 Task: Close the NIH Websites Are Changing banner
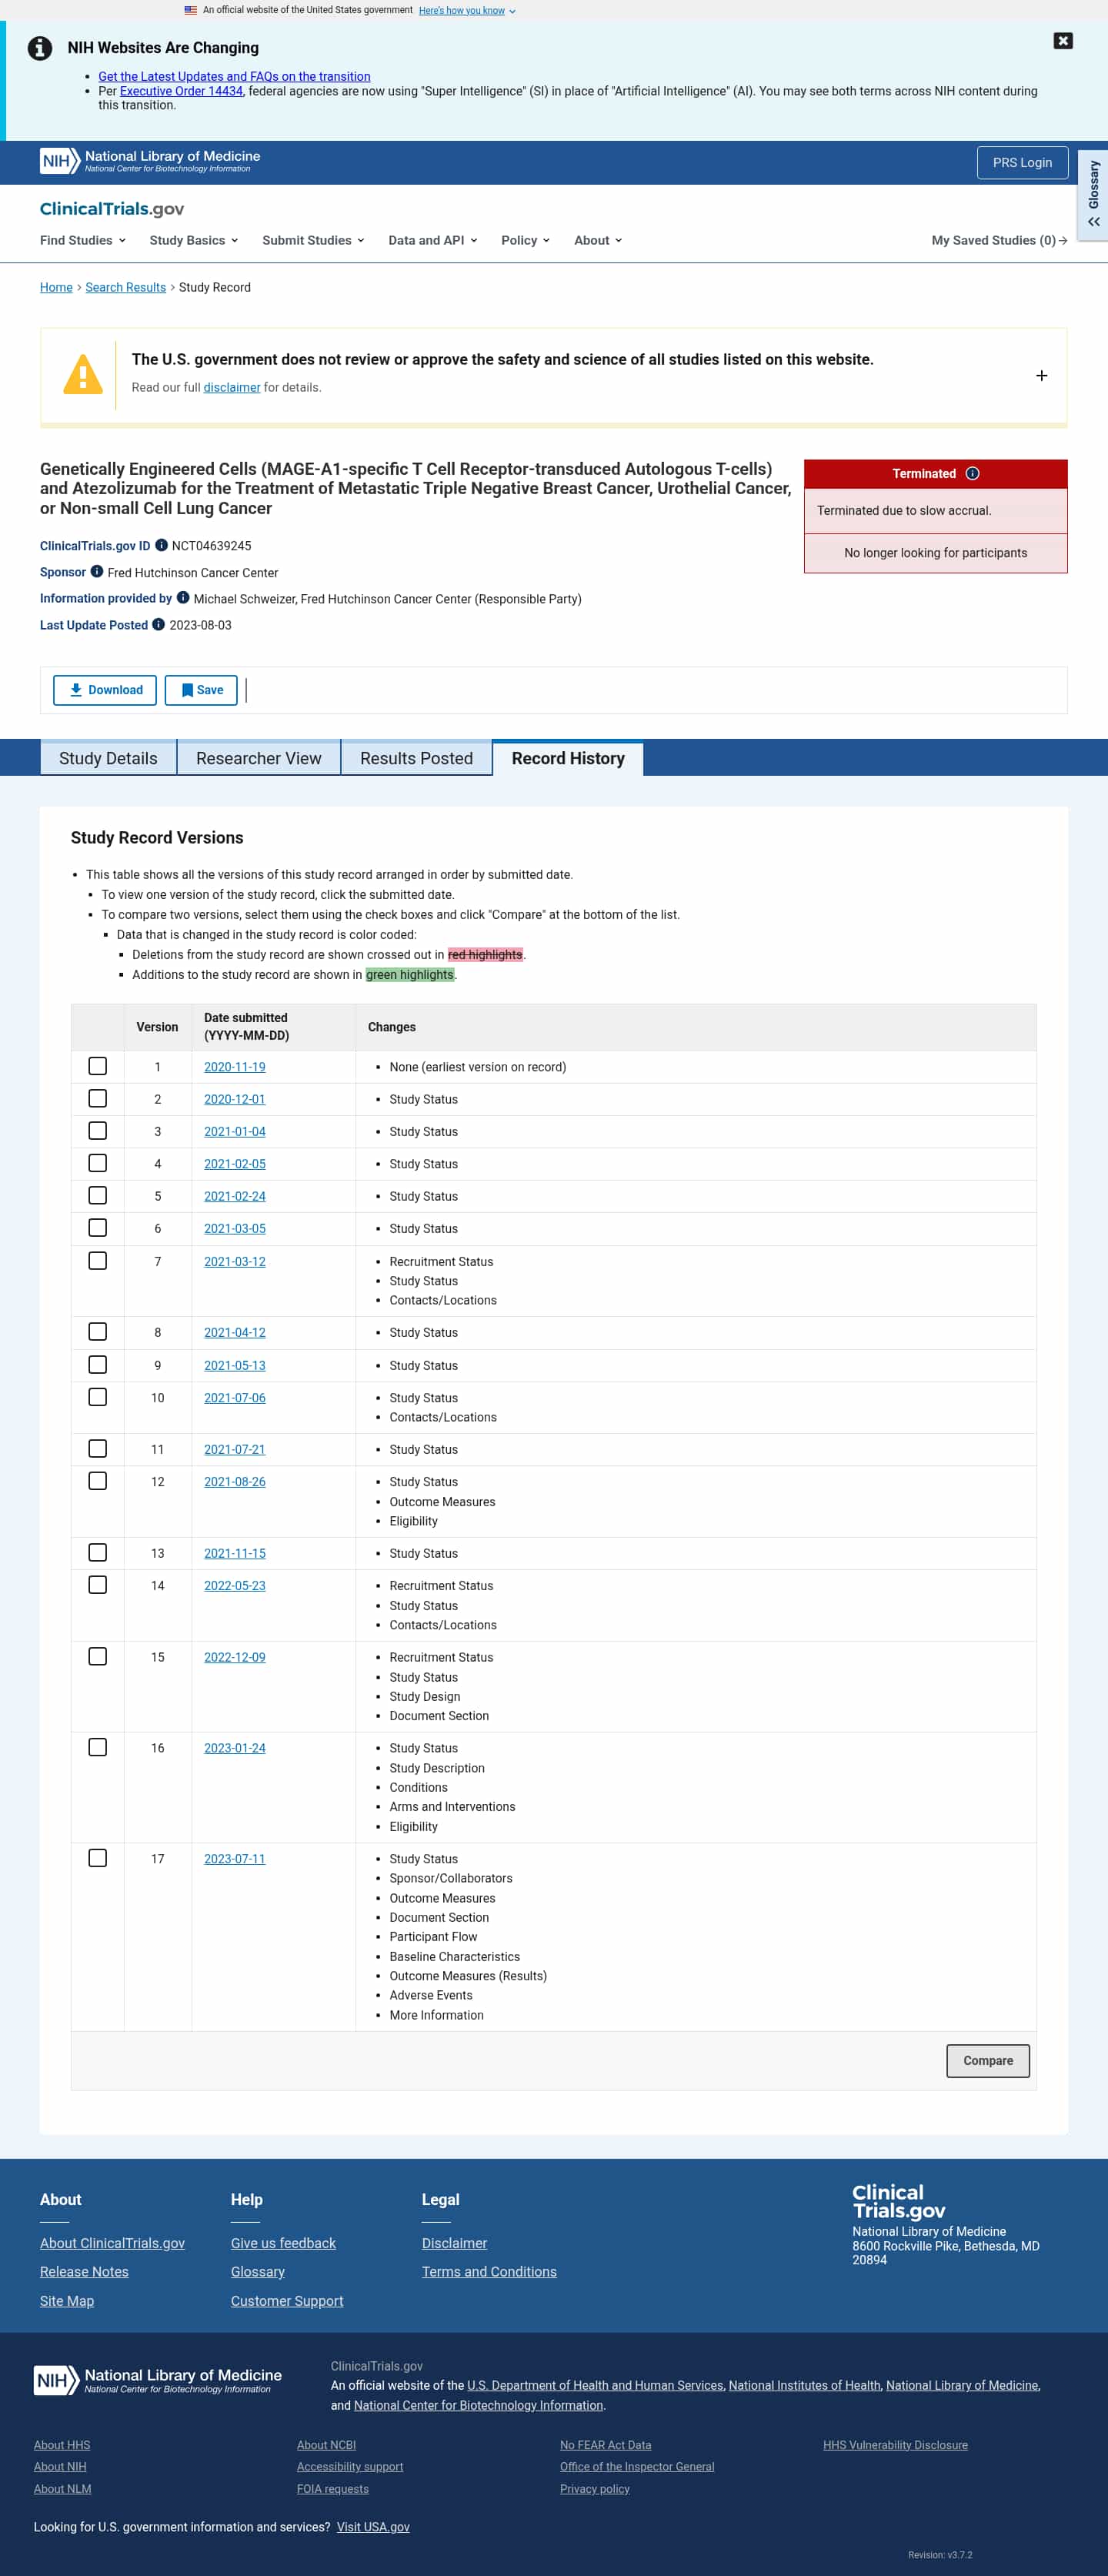(x=1063, y=41)
